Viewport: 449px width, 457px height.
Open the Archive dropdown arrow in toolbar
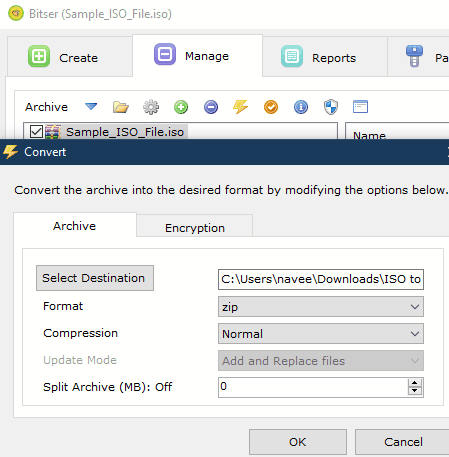[91, 107]
